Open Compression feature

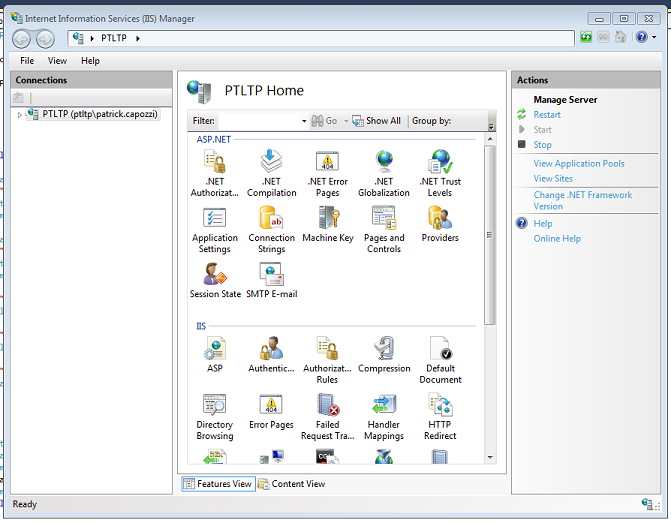coord(384,355)
